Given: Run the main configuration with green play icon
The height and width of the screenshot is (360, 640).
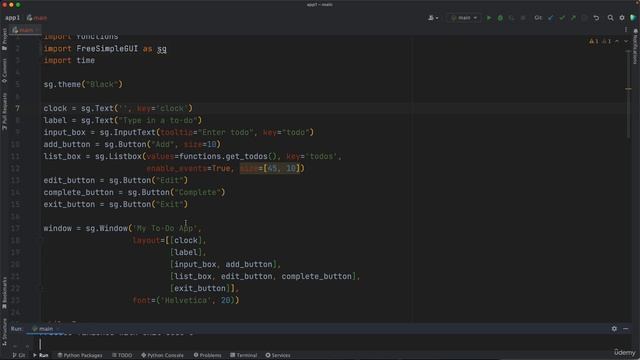Looking at the screenshot, I should click(489, 18).
